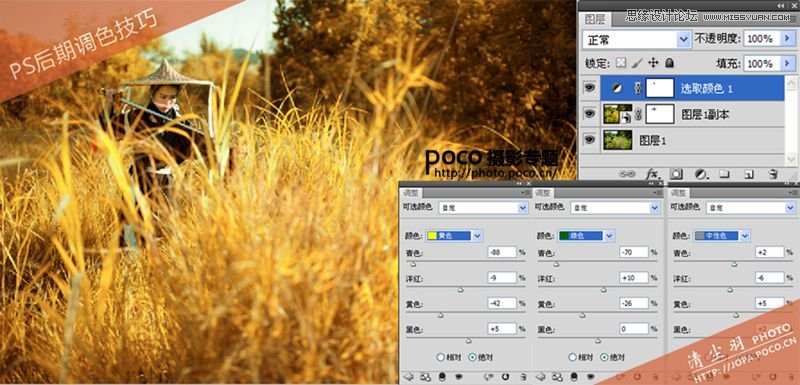
Task: Switch to the 图层 tab
Action: [x=595, y=19]
